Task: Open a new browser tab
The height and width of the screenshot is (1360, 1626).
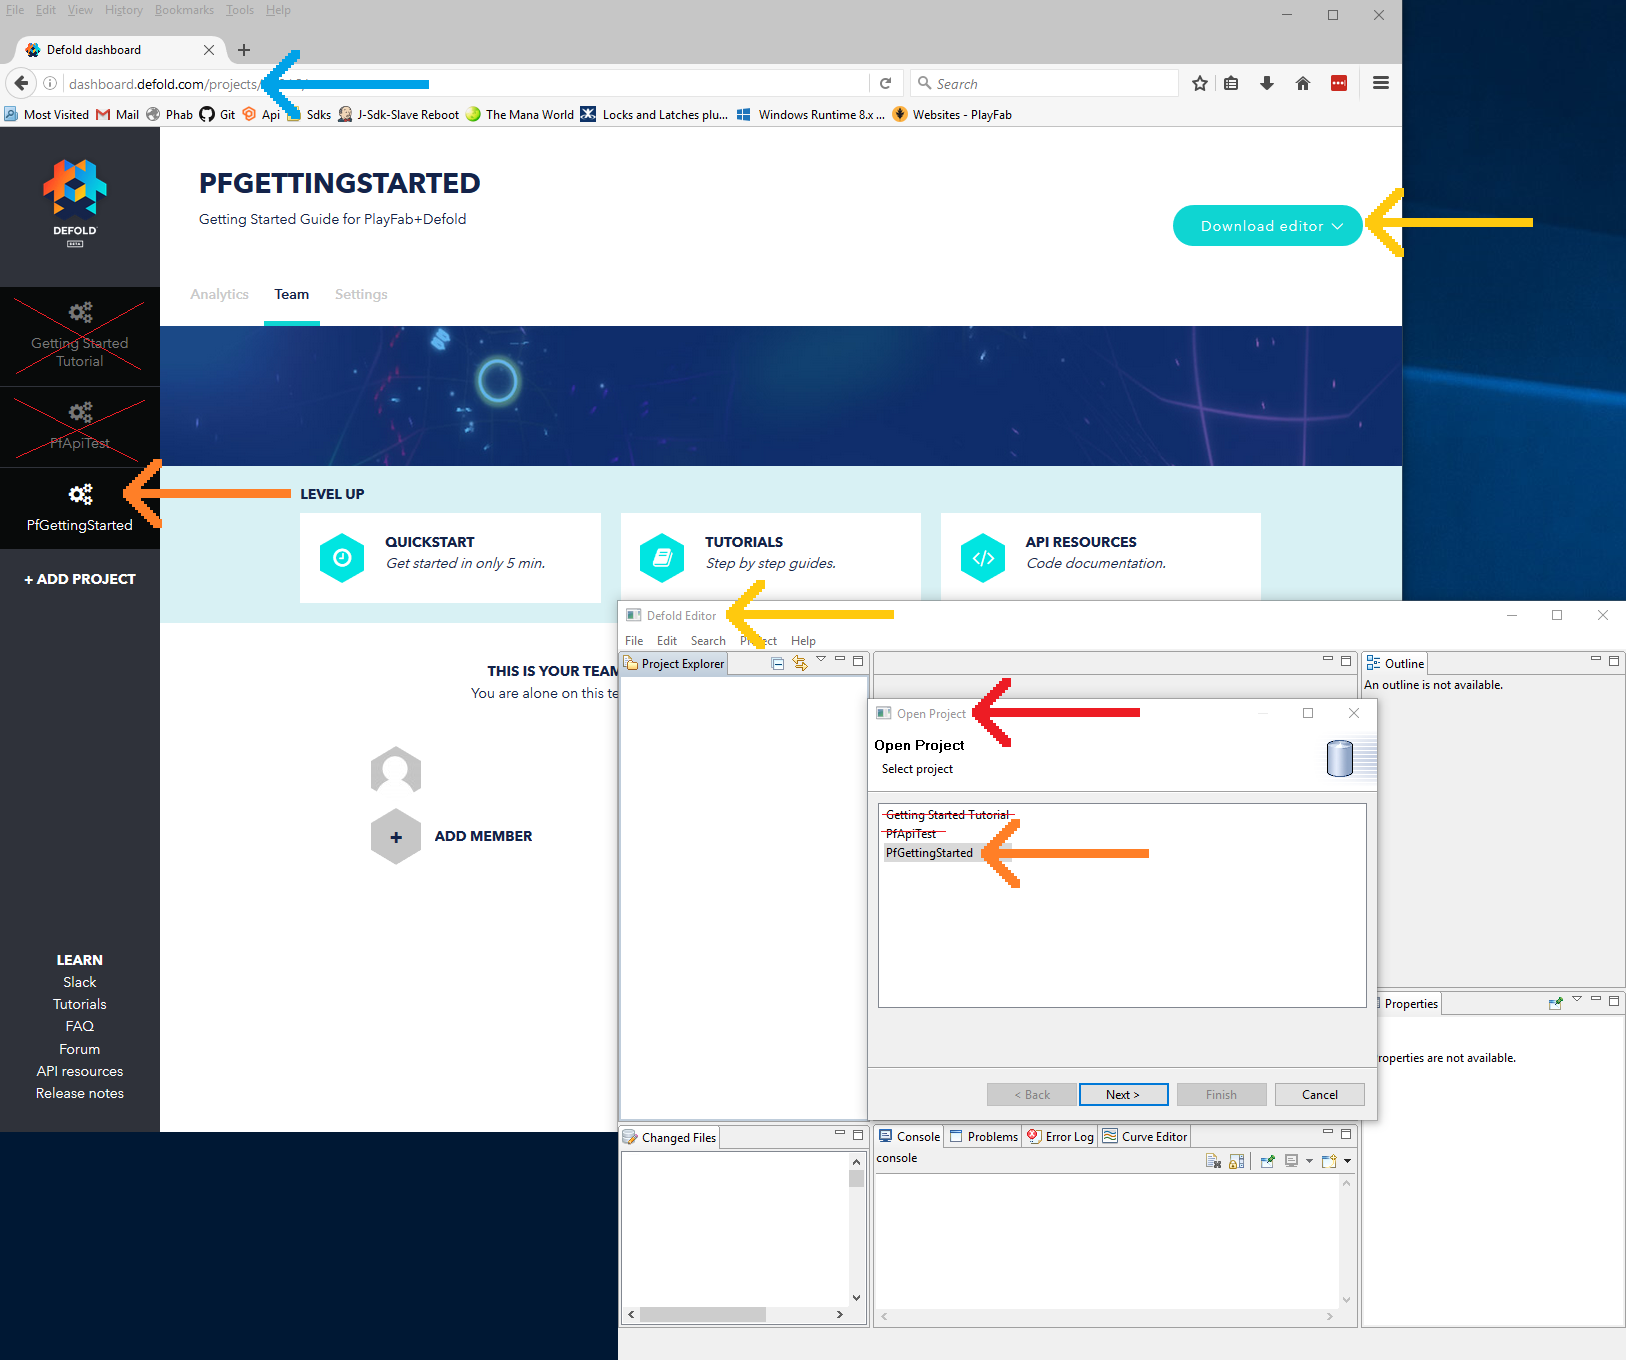Action: (244, 50)
